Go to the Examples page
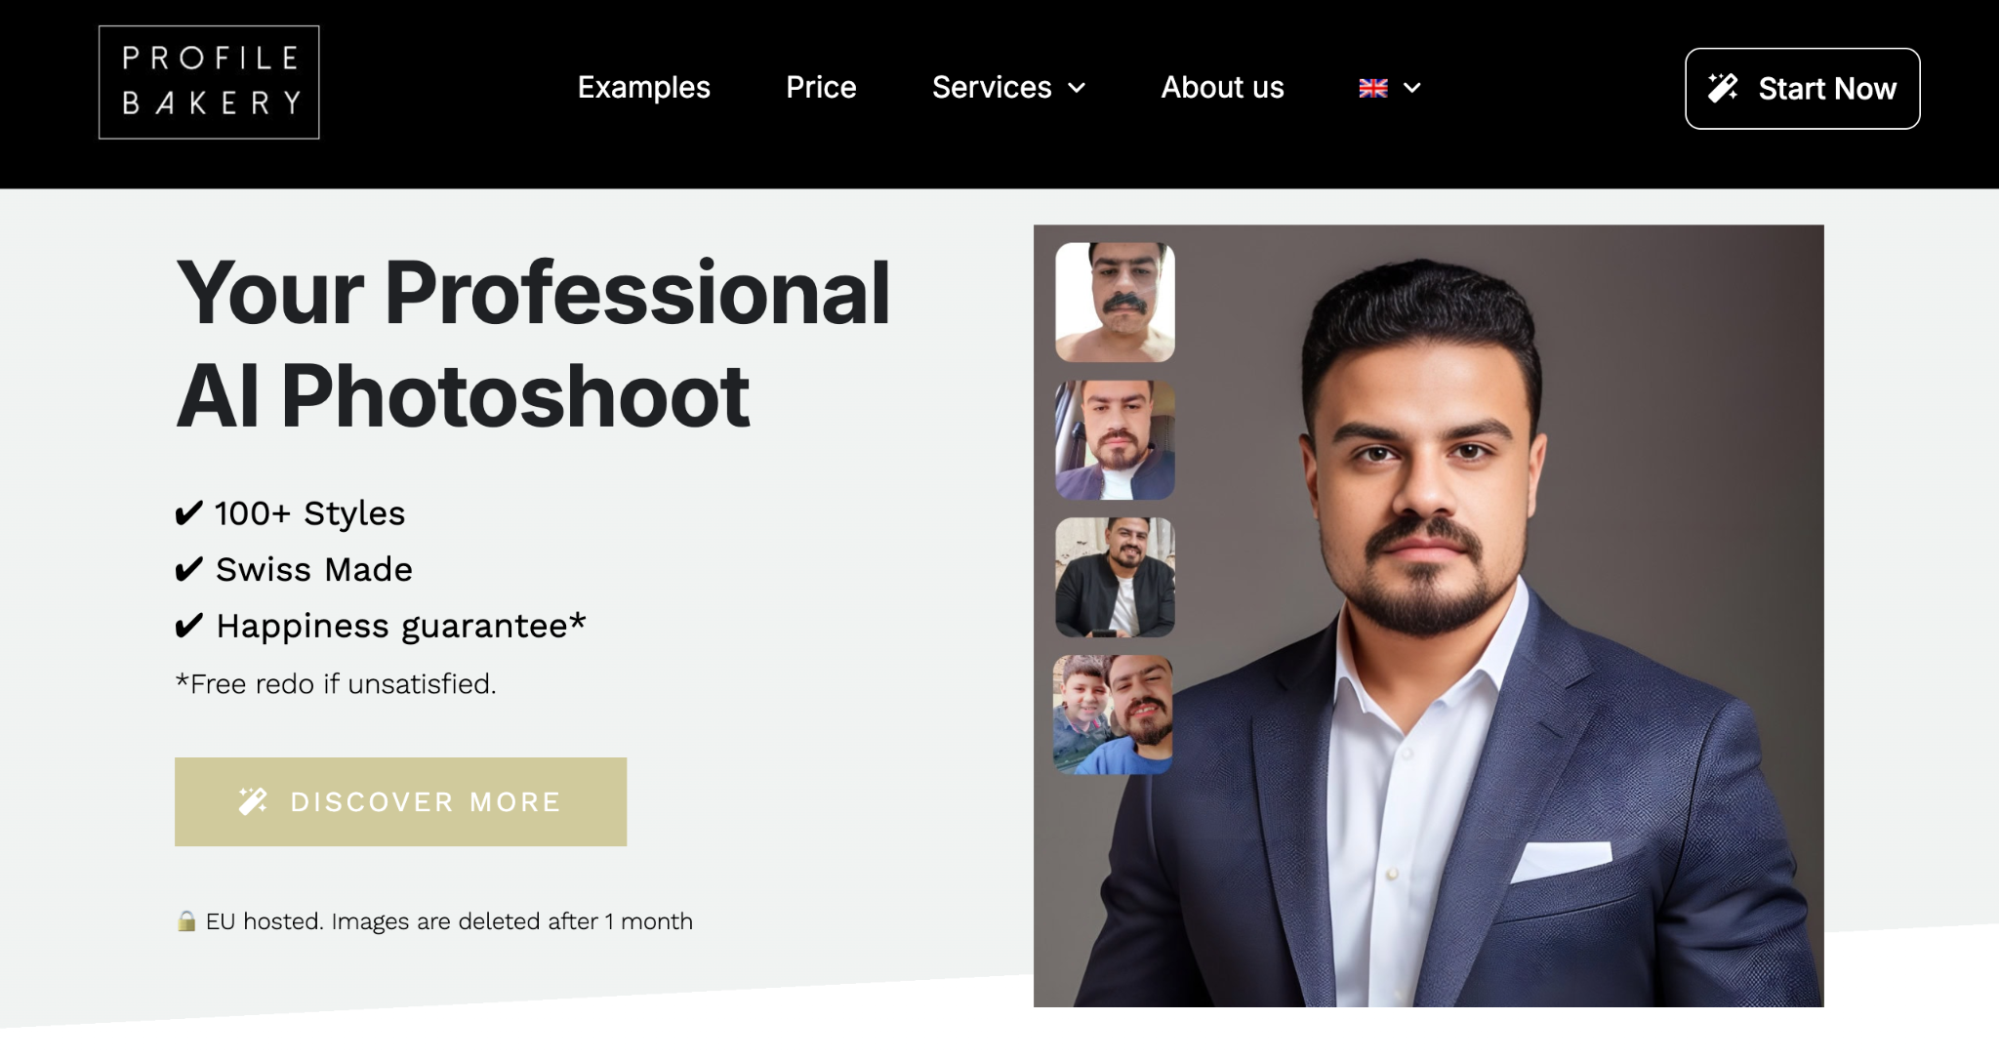This screenshot has height=1058, width=1999. coord(644,88)
